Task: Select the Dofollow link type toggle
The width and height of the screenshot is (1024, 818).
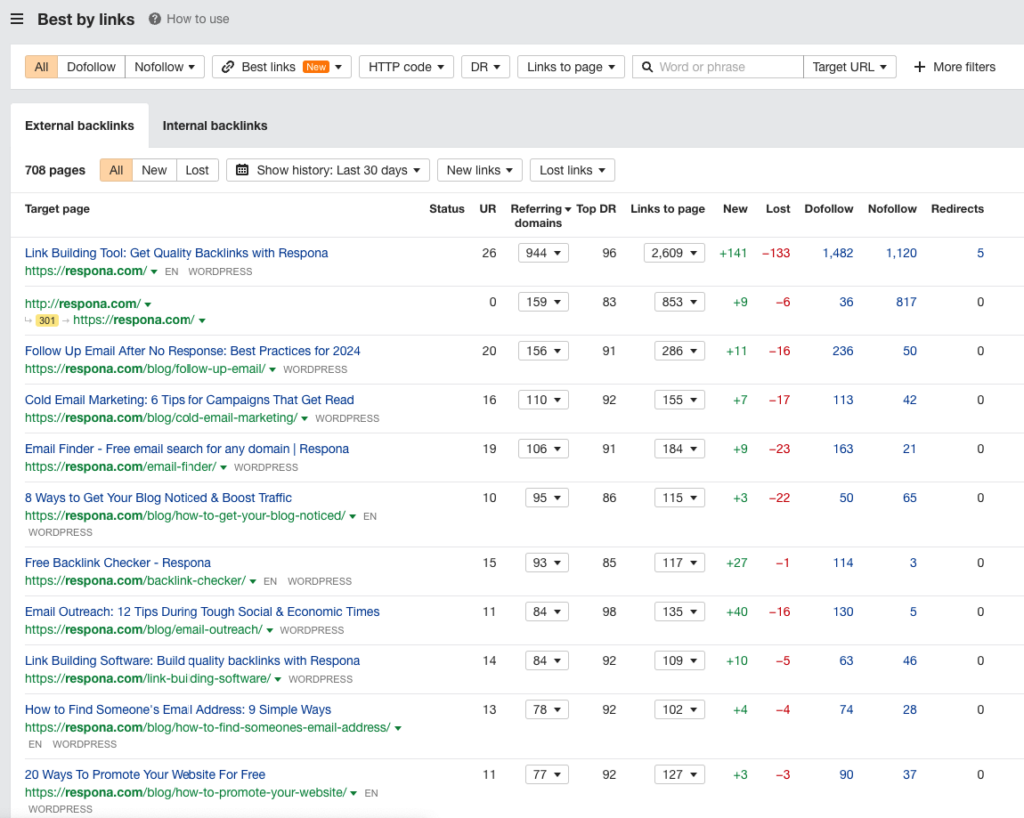Action: pyautogui.click(x=91, y=67)
